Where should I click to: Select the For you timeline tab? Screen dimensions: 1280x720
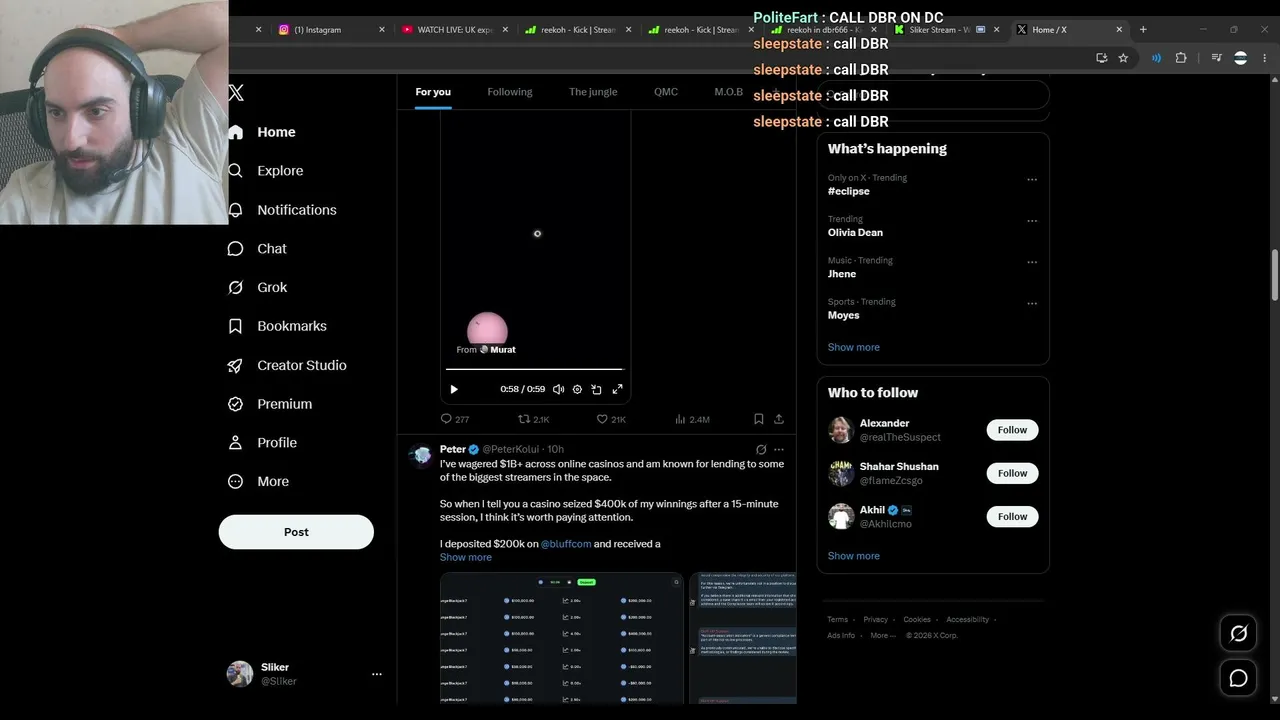[433, 92]
